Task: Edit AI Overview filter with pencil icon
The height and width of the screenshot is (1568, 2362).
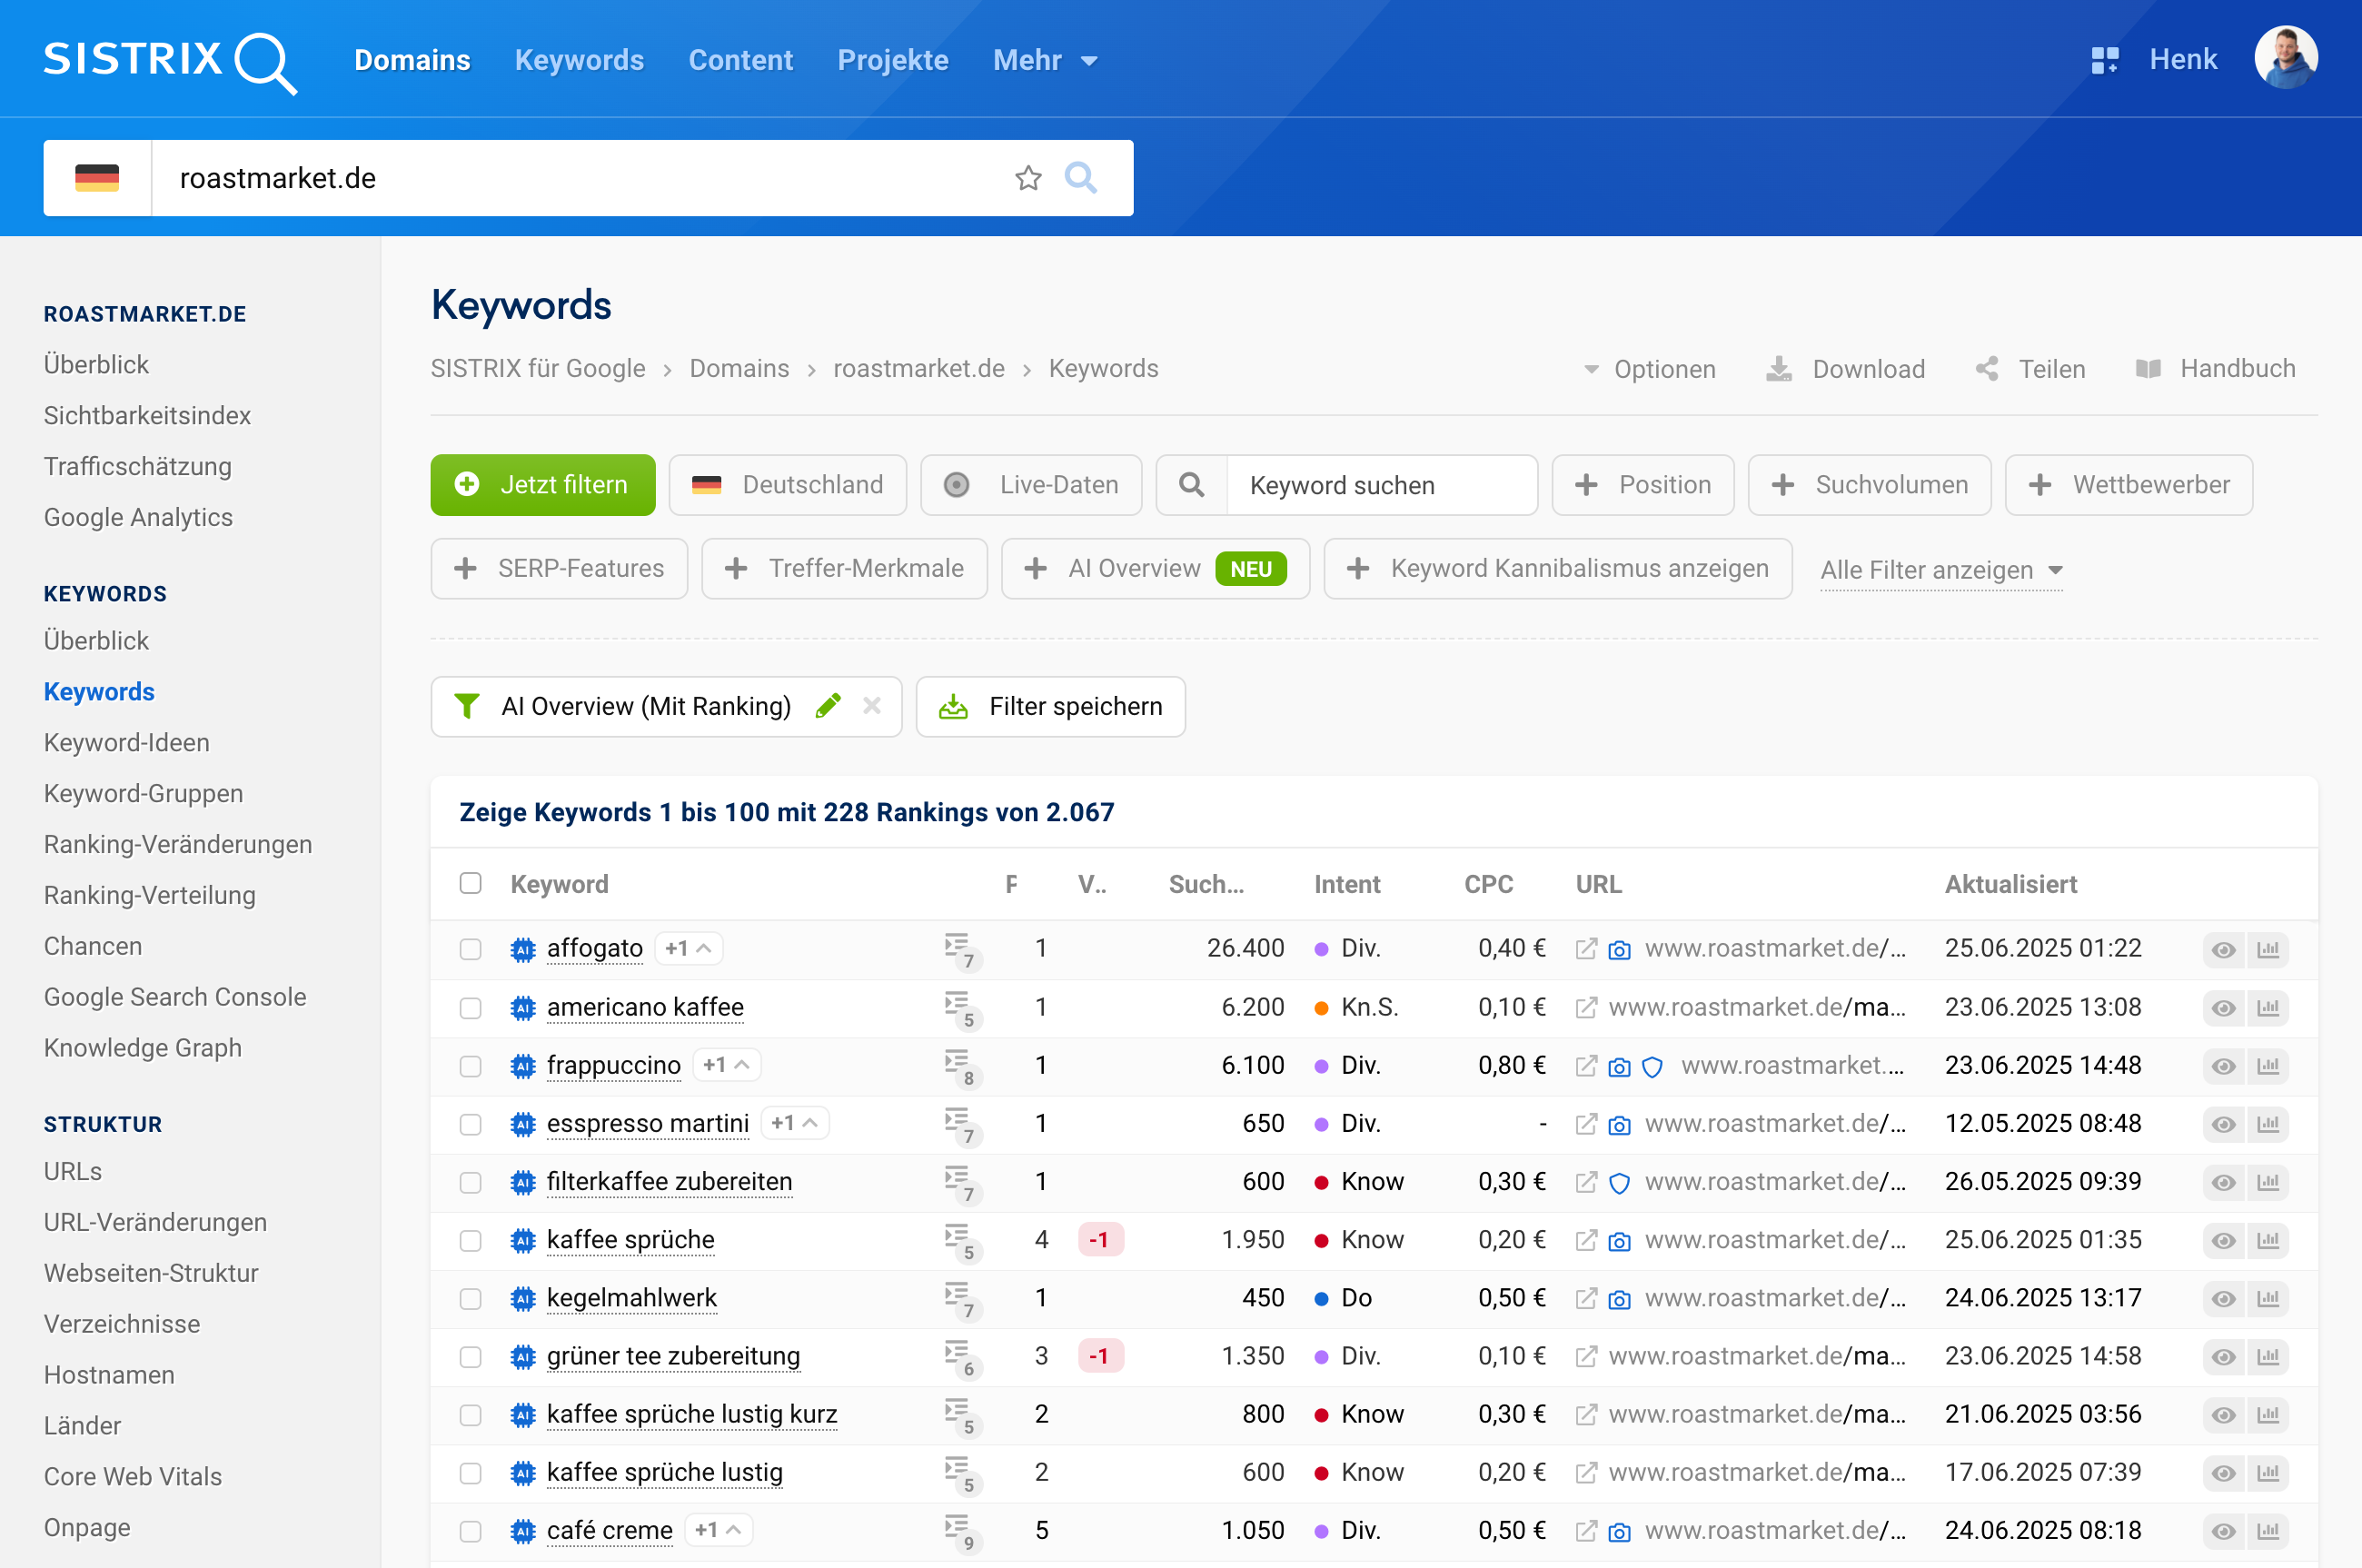Action: click(828, 706)
